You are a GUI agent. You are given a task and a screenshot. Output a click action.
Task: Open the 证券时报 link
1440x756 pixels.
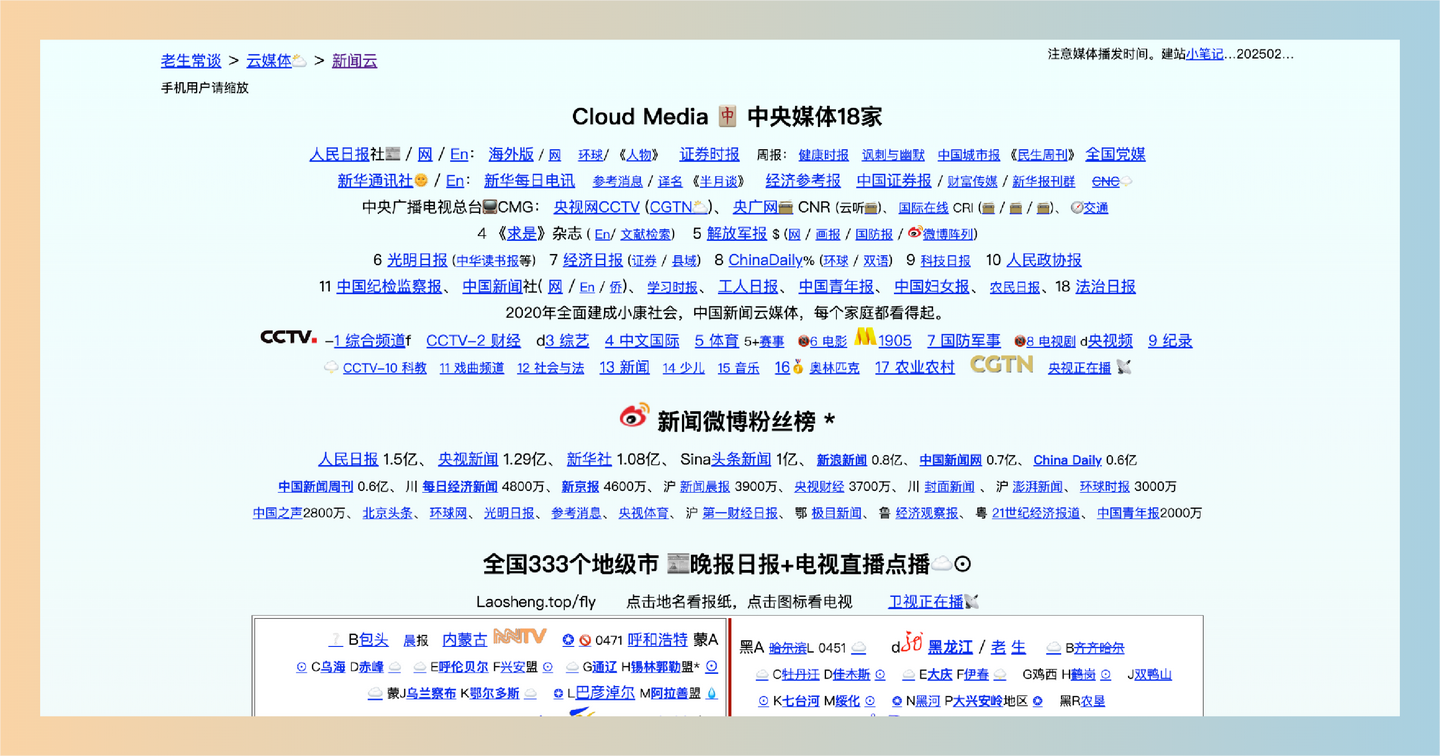tap(710, 155)
